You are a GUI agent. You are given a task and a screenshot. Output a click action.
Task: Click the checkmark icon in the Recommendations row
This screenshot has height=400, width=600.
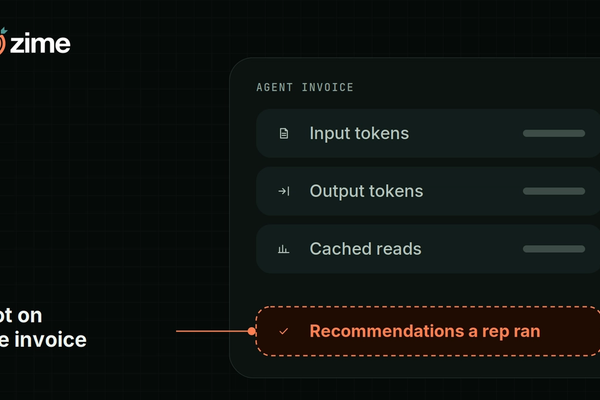point(284,331)
